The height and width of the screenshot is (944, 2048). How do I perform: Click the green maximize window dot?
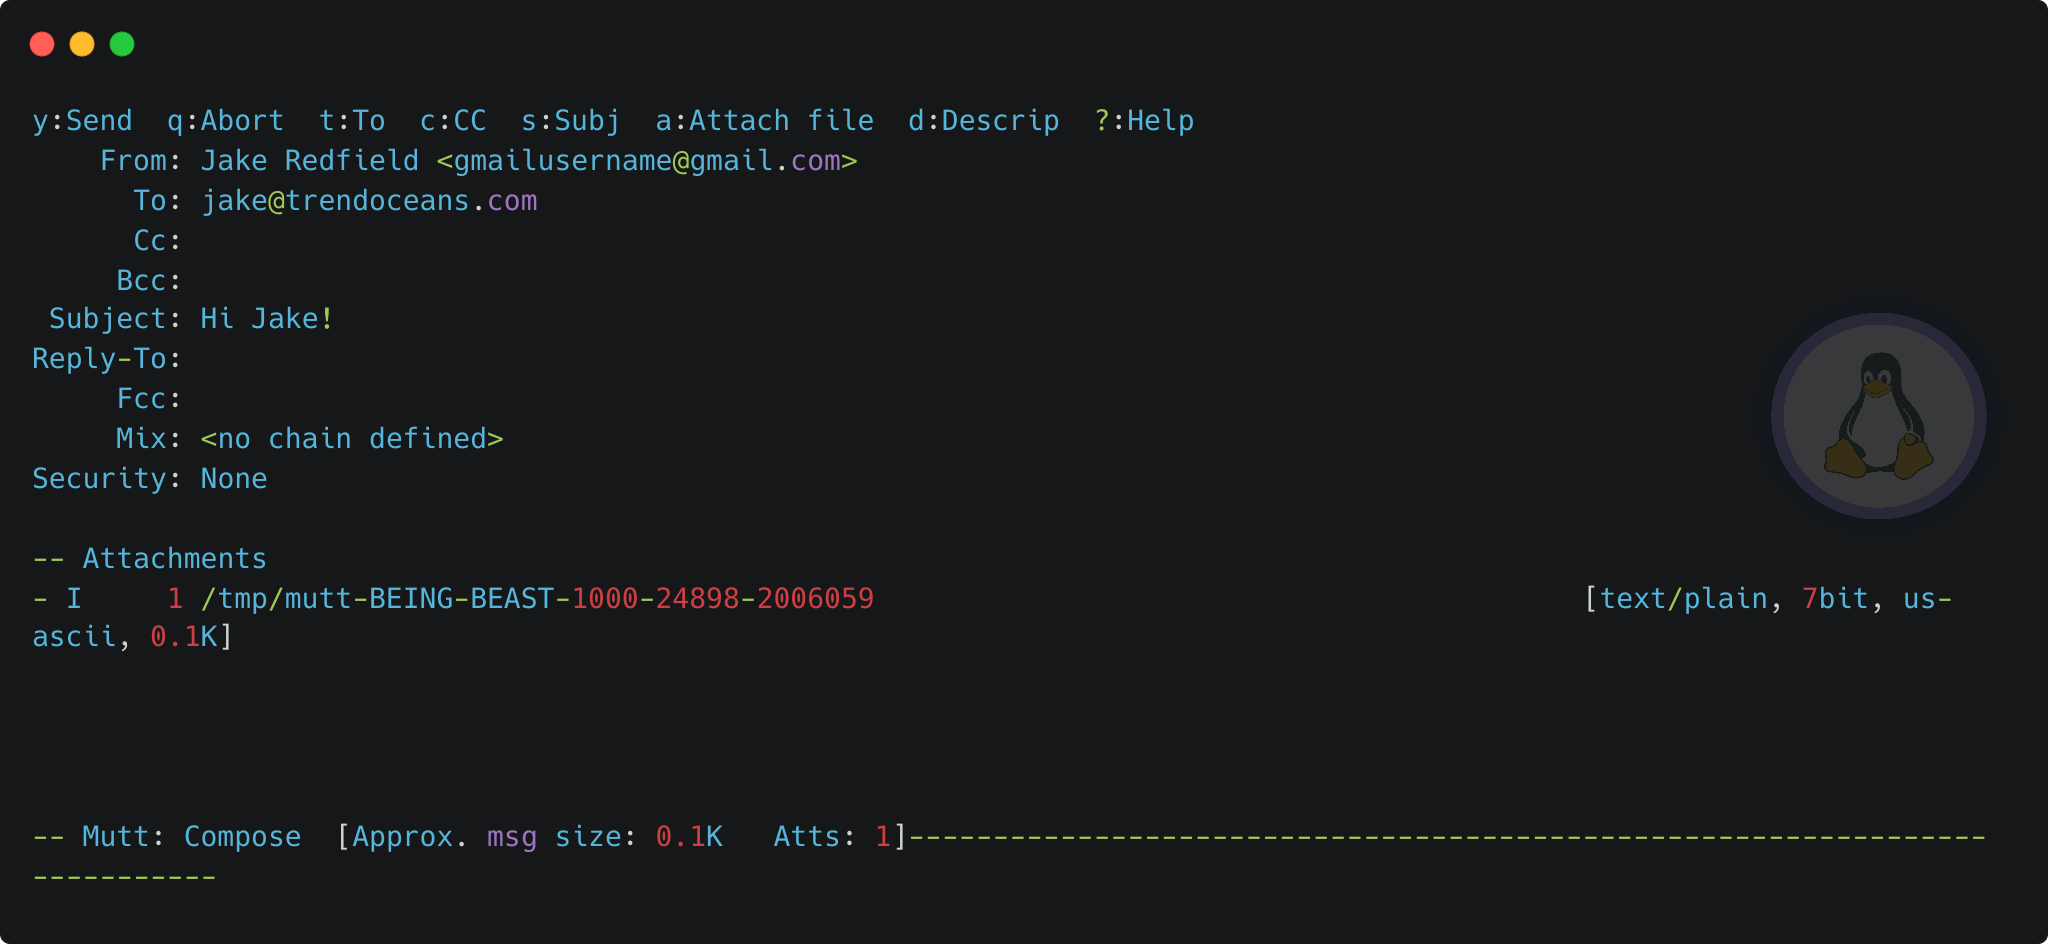point(122,44)
